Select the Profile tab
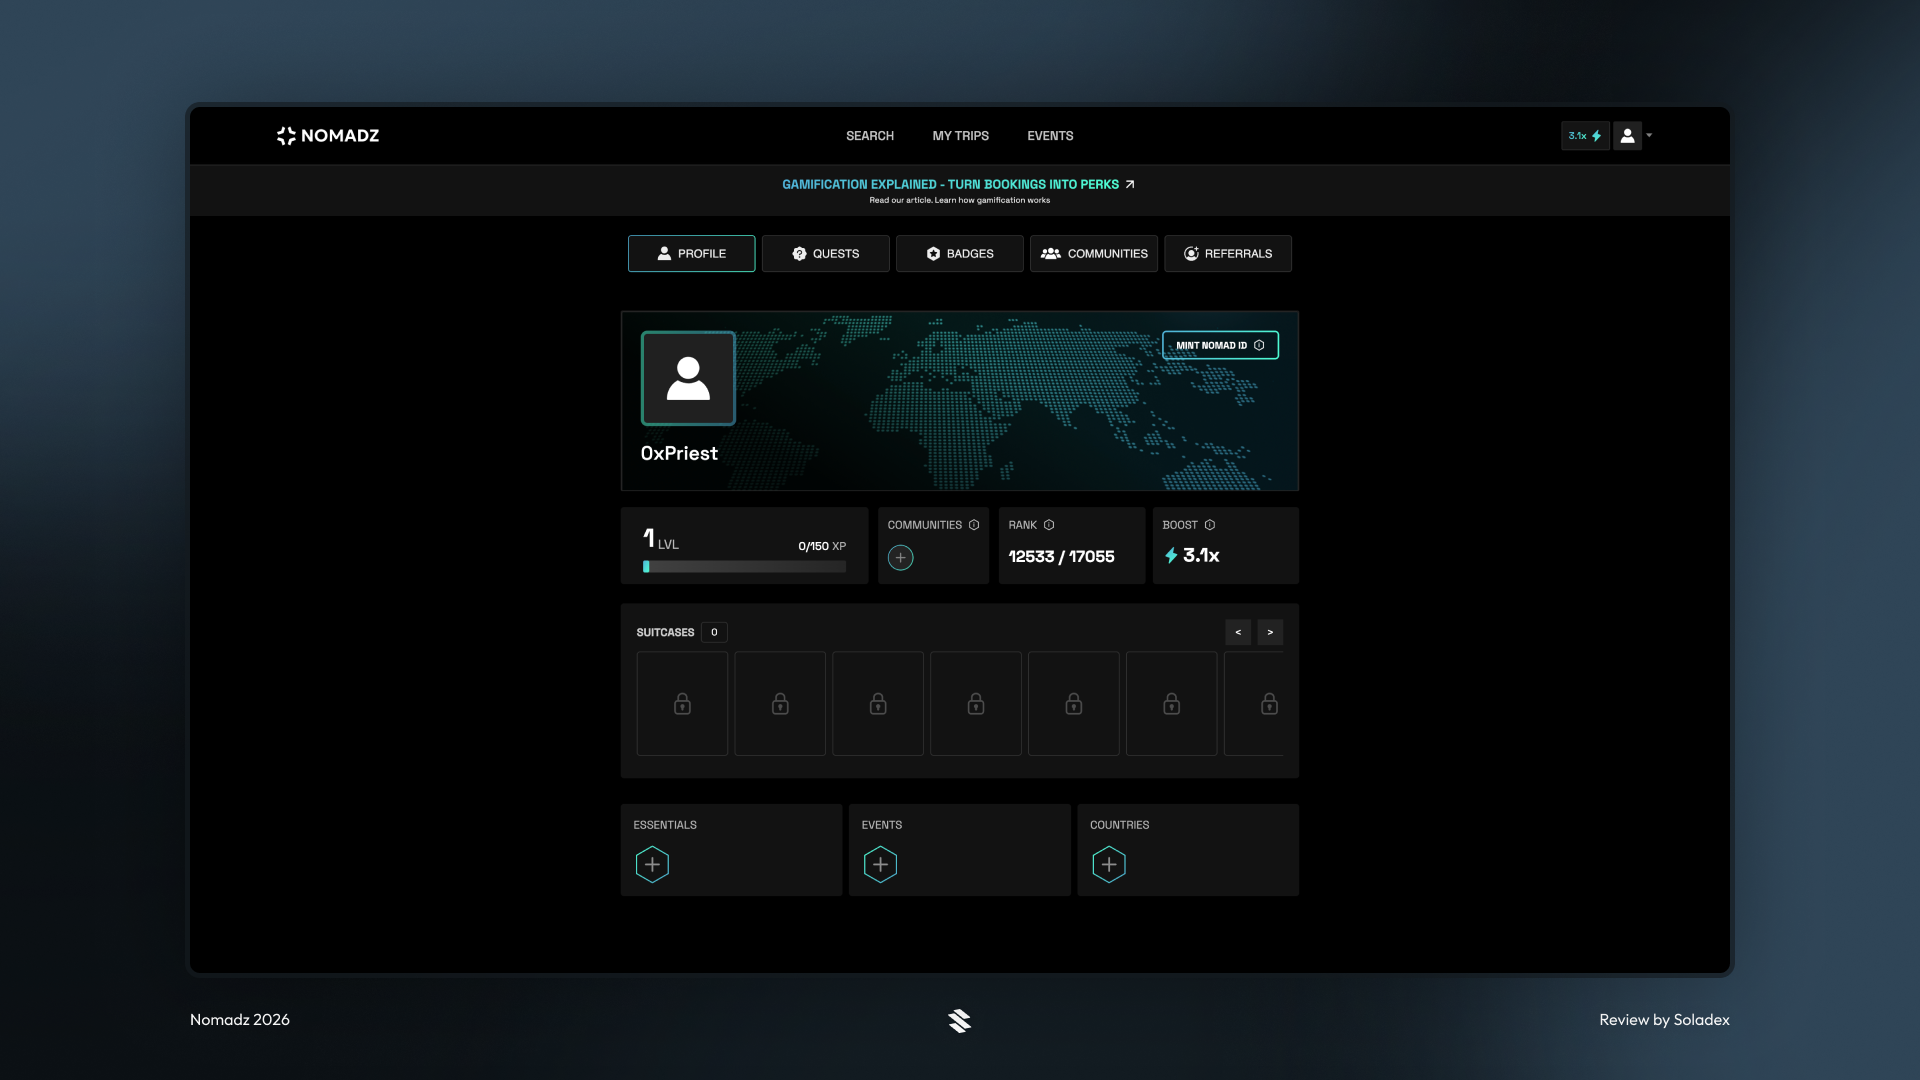This screenshot has height=1080, width=1920. point(690,253)
